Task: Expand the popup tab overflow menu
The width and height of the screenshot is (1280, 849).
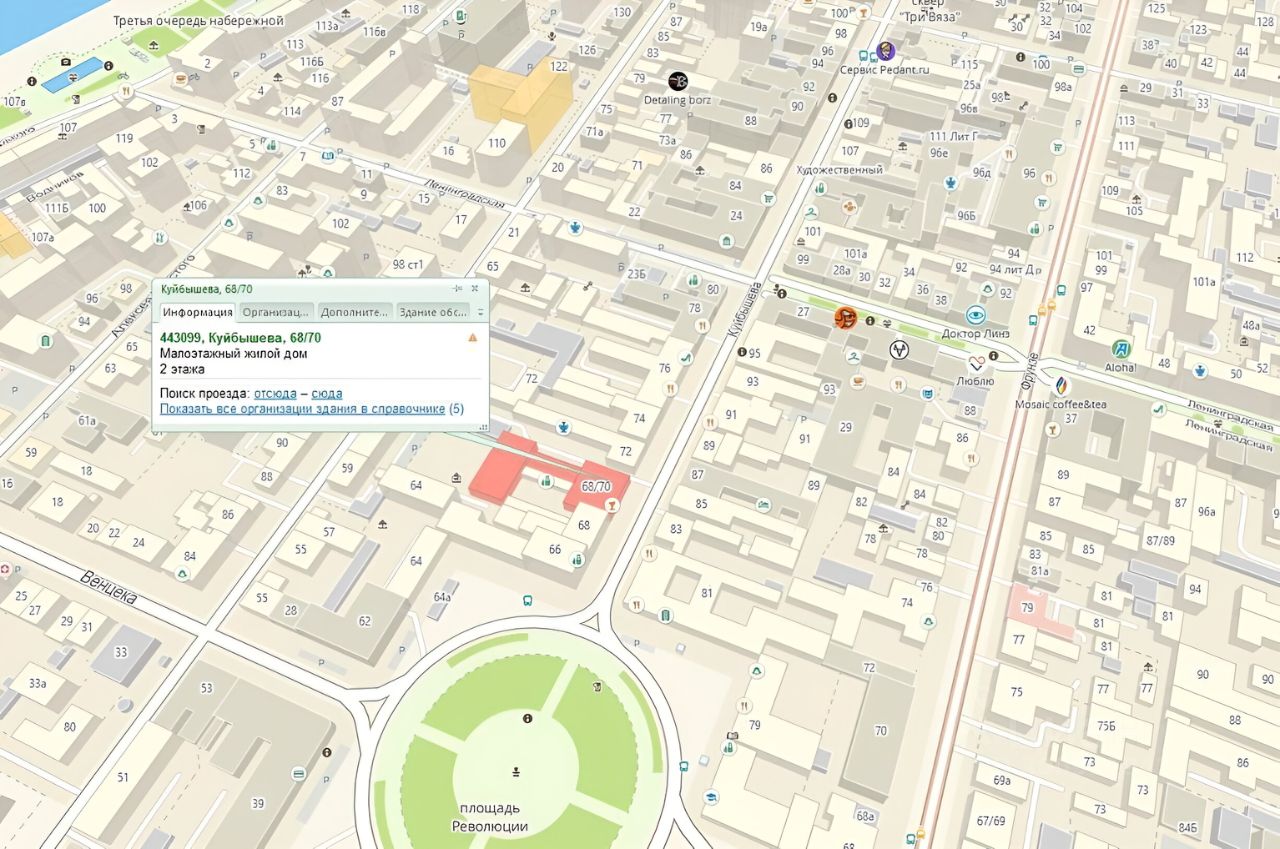Action: pyautogui.click(x=479, y=312)
